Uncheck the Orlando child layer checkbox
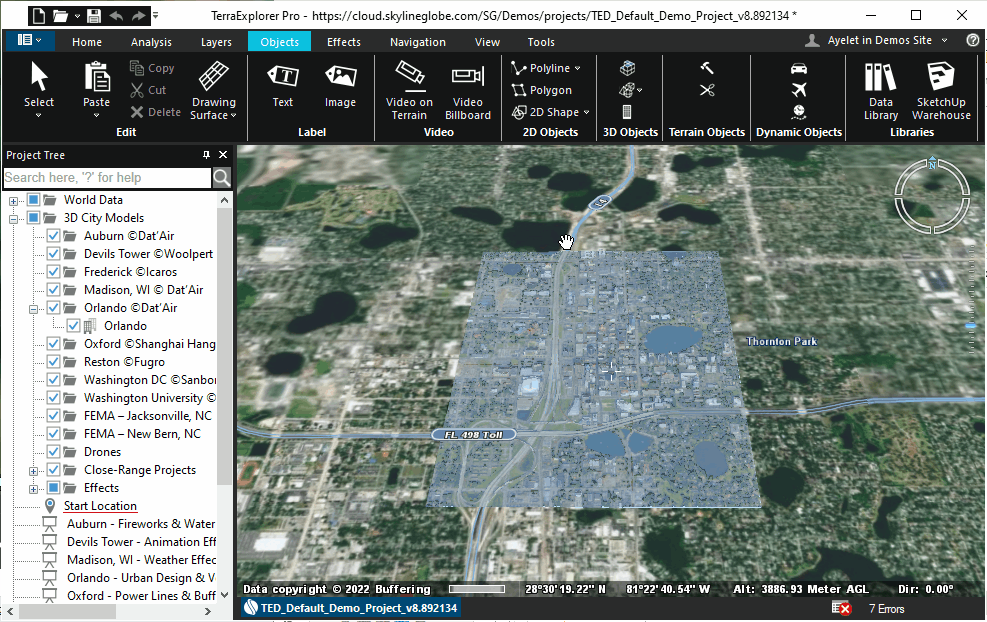Screen dimensions: 987x622 74,326
